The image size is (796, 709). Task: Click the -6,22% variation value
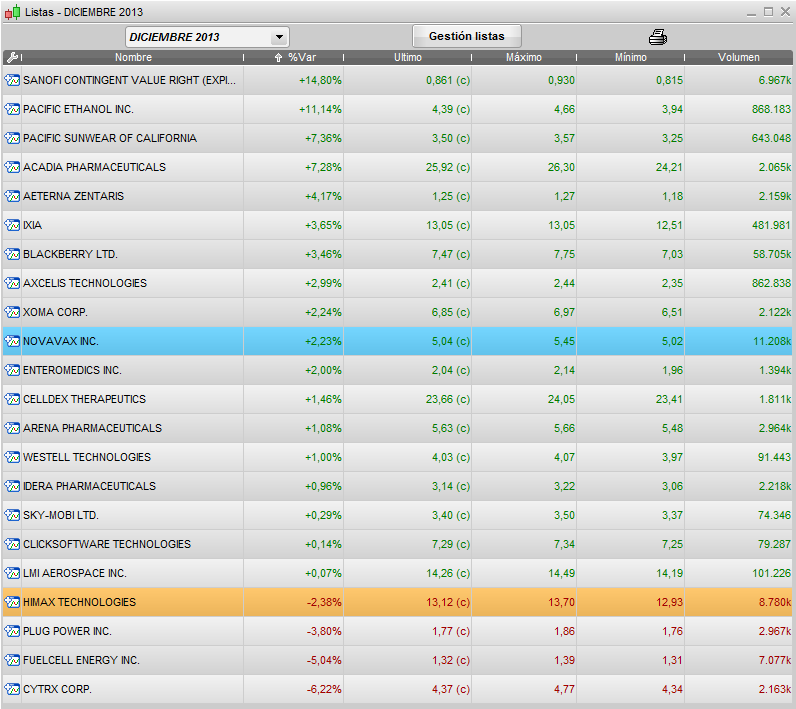[x=324, y=689]
